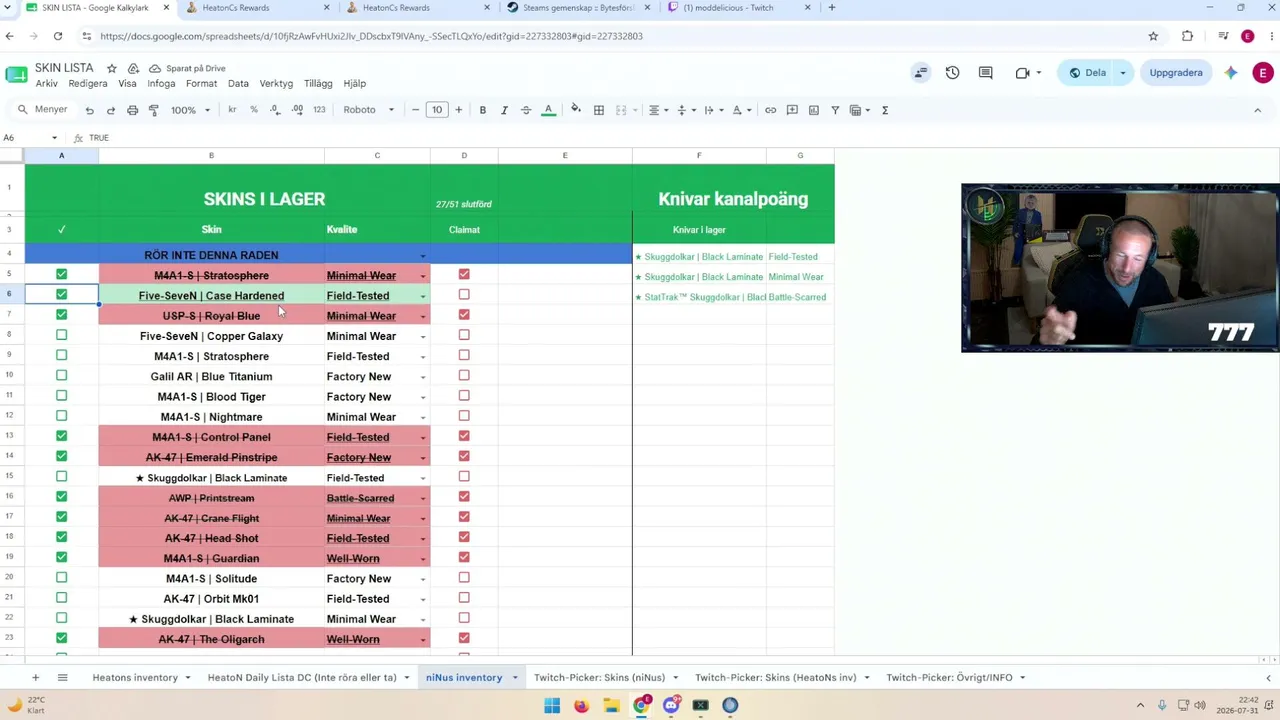The image size is (1280, 720).
Task: Undo the last action in the toolbar
Action: click(90, 110)
